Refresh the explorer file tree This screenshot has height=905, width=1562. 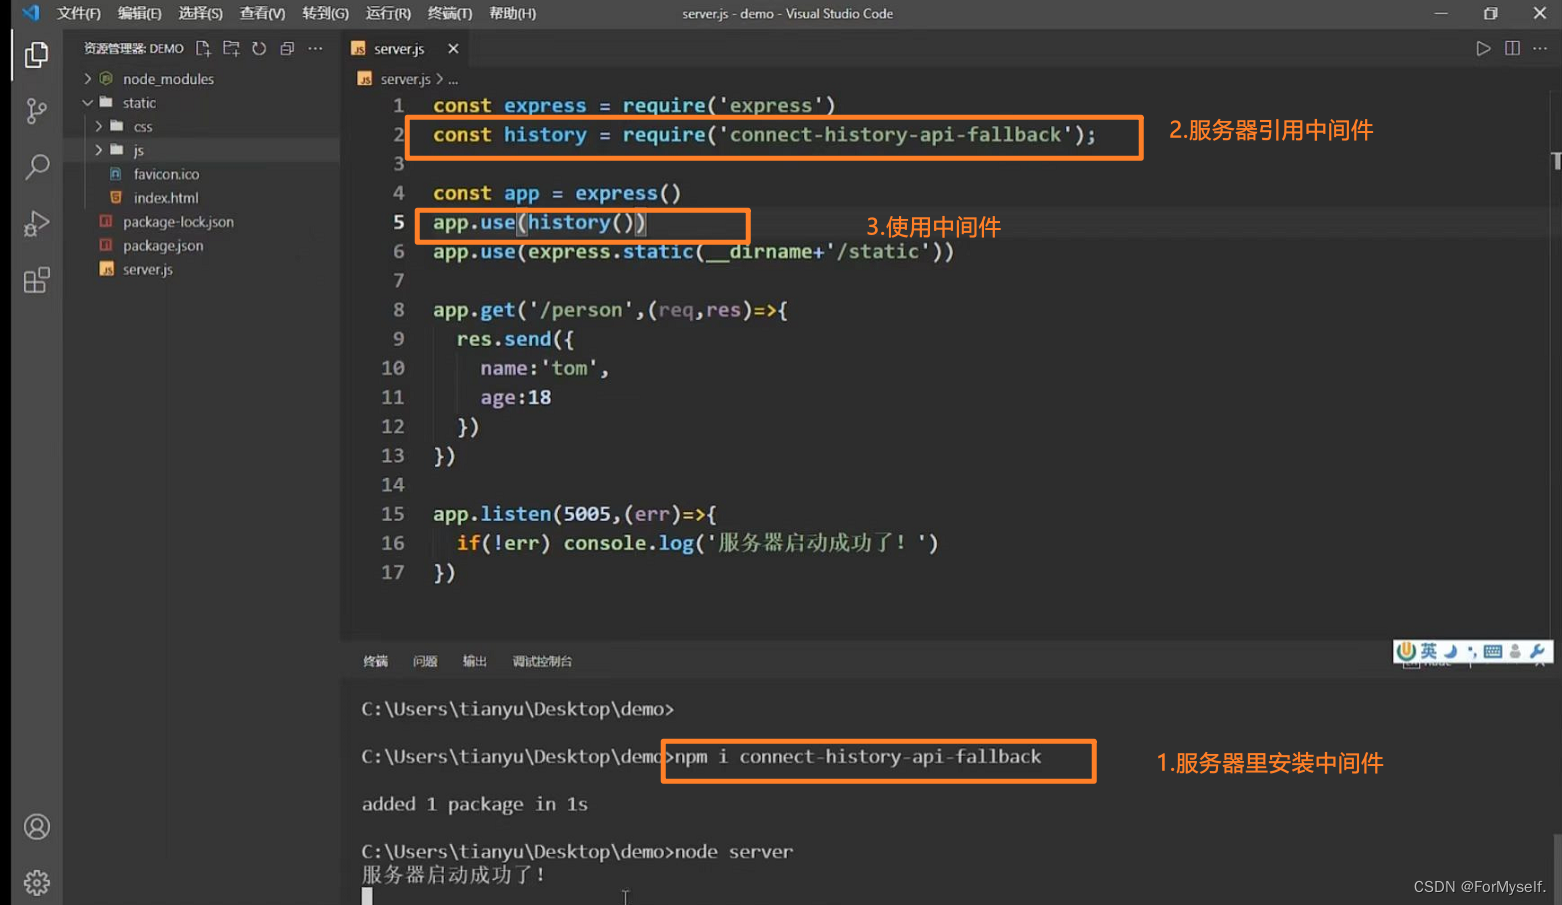(259, 48)
